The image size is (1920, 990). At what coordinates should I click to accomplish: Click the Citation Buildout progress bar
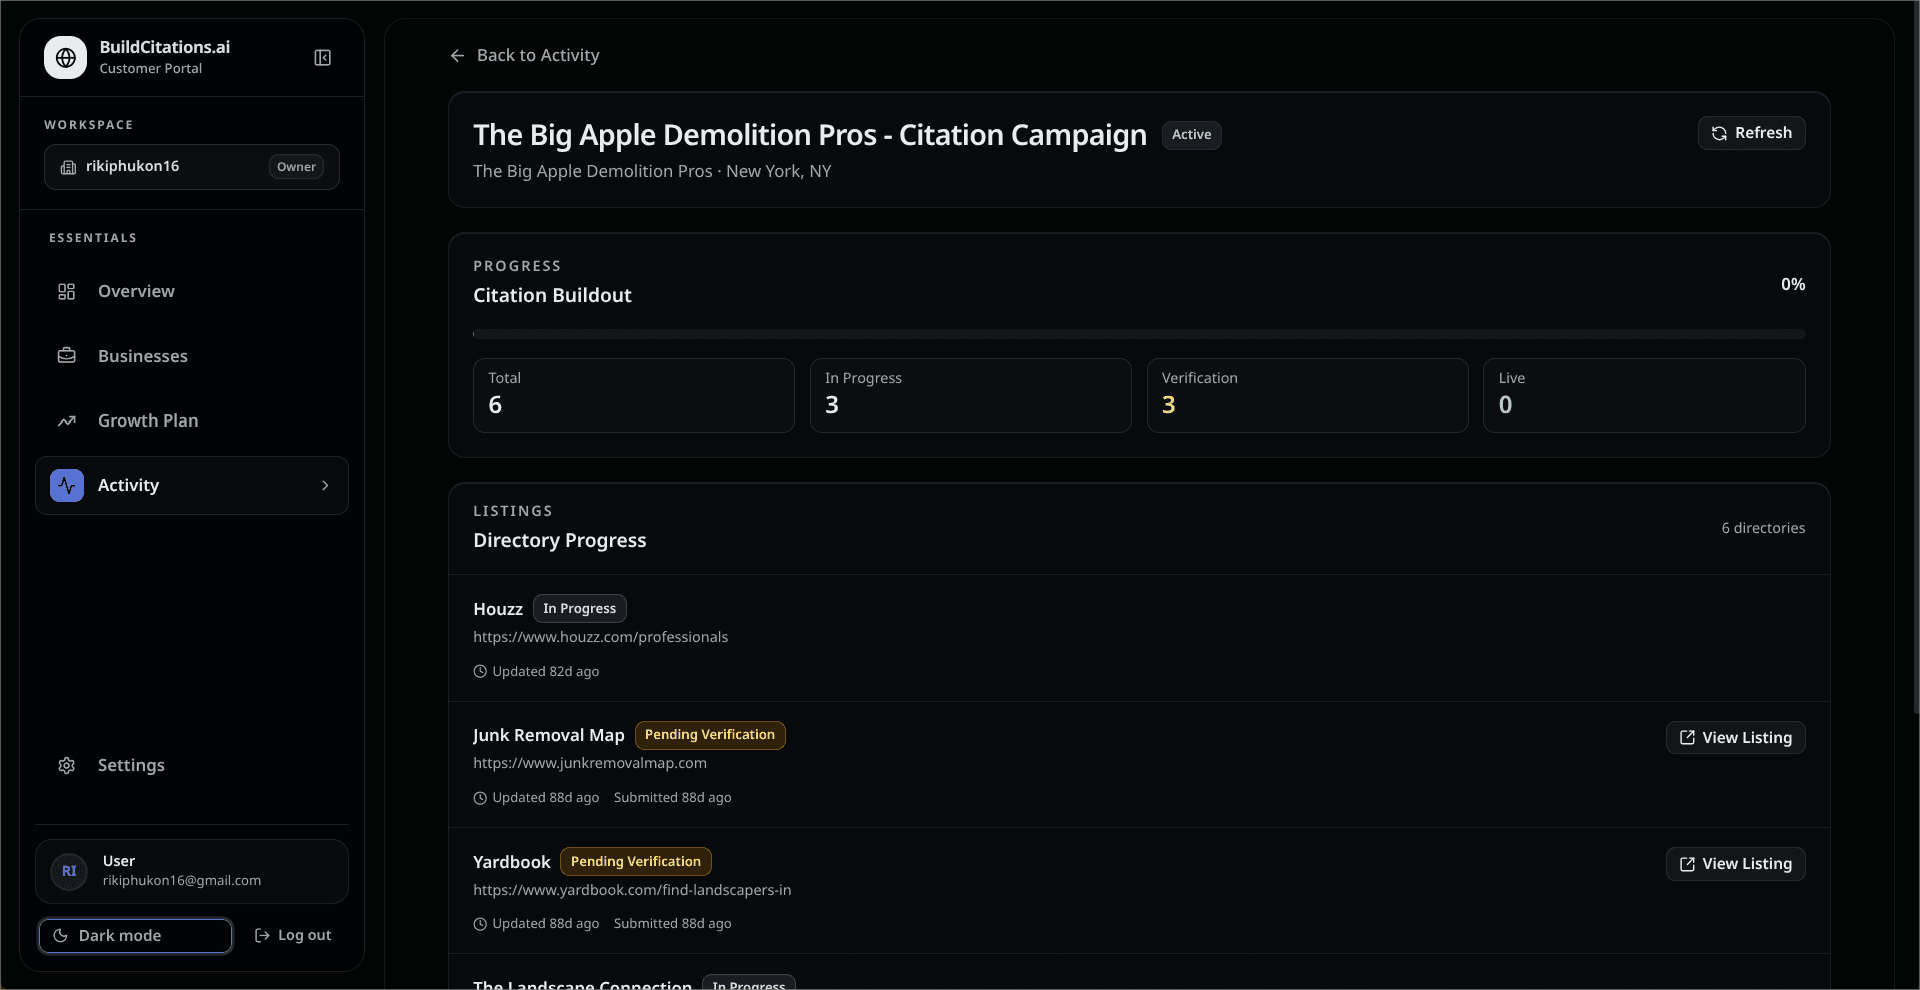click(1139, 334)
